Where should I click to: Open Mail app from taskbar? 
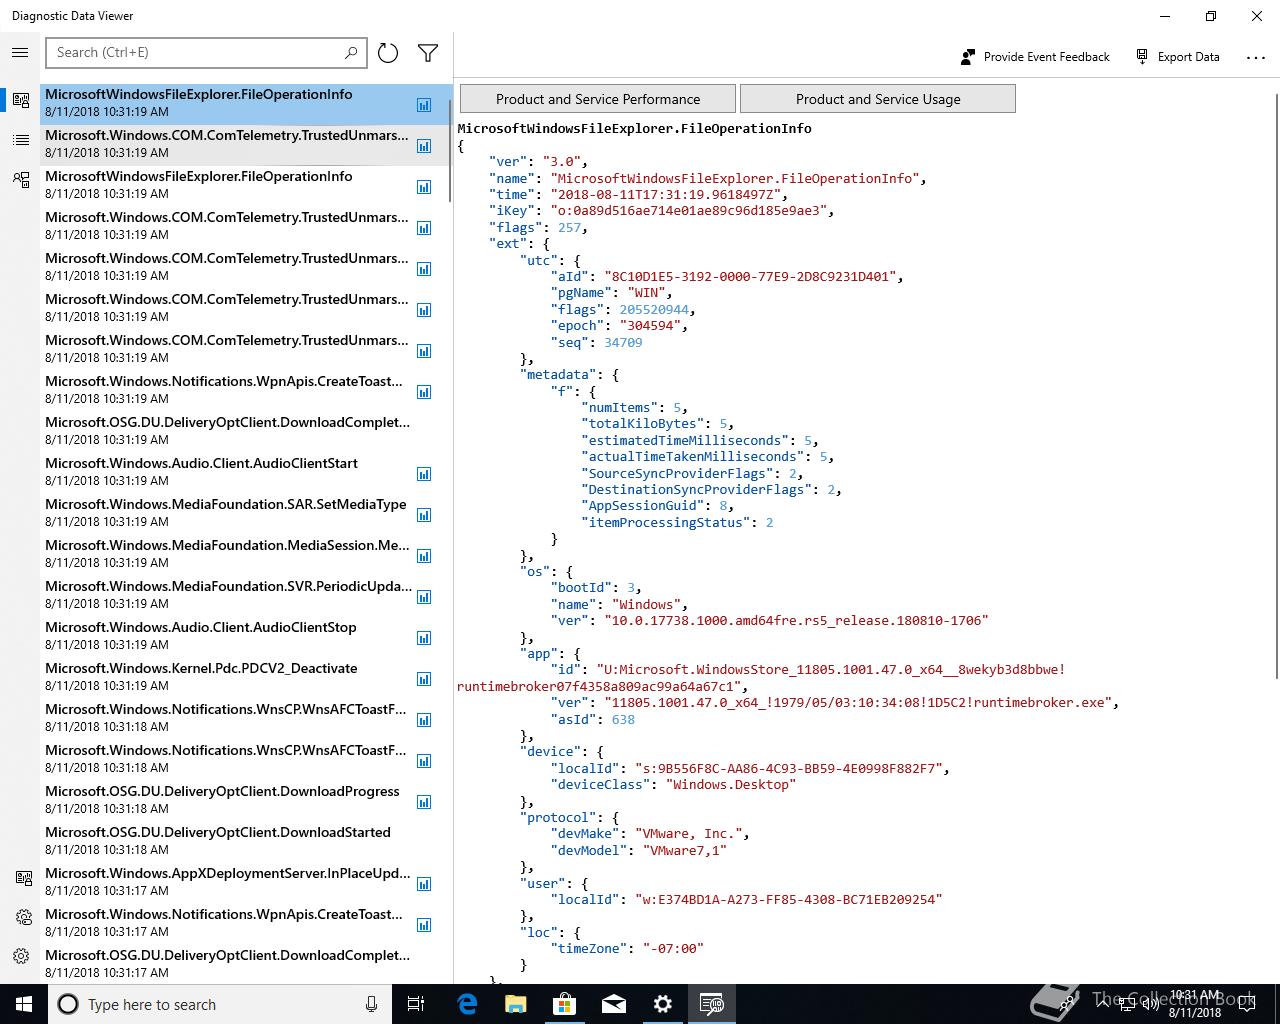(614, 1004)
